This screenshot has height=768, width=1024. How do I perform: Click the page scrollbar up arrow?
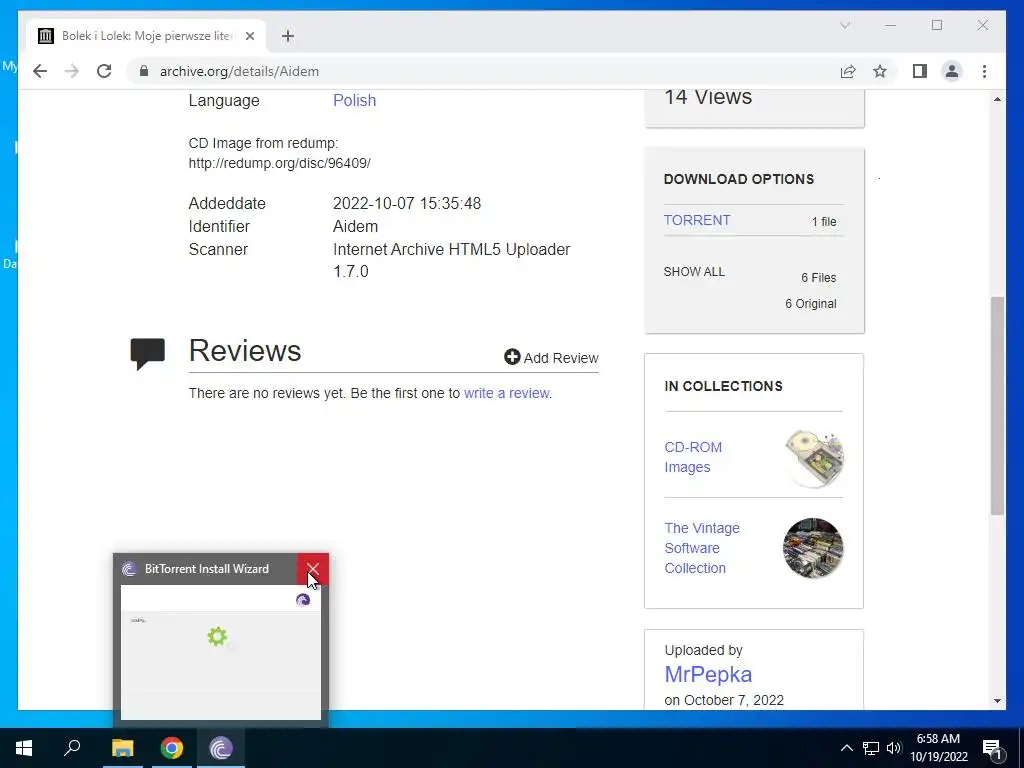[997, 99]
